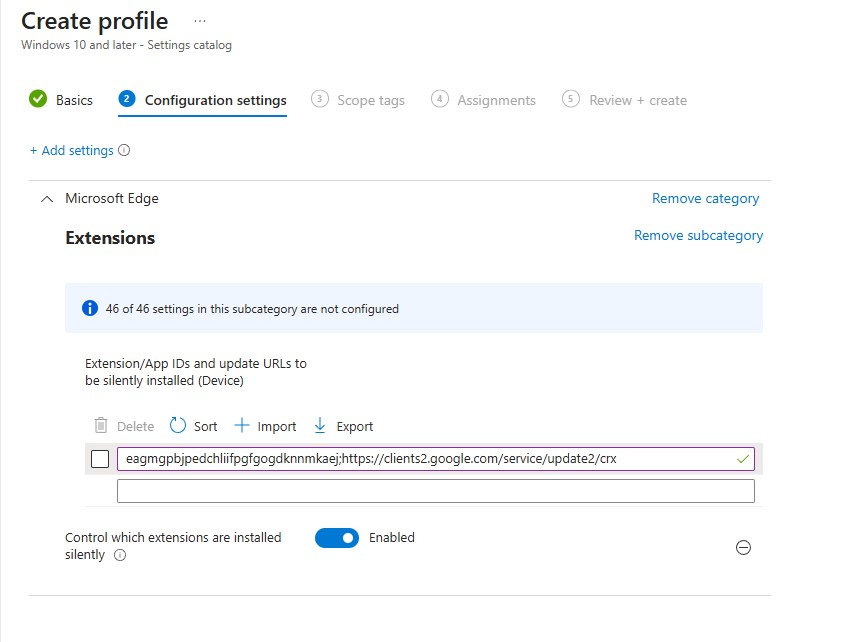Click info icon beside Add settings
The height and width of the screenshot is (642, 867).
click(x=124, y=151)
